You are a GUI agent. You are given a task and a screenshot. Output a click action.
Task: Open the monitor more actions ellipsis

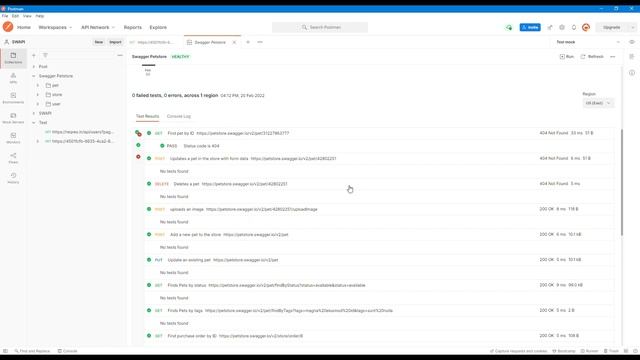(x=613, y=57)
